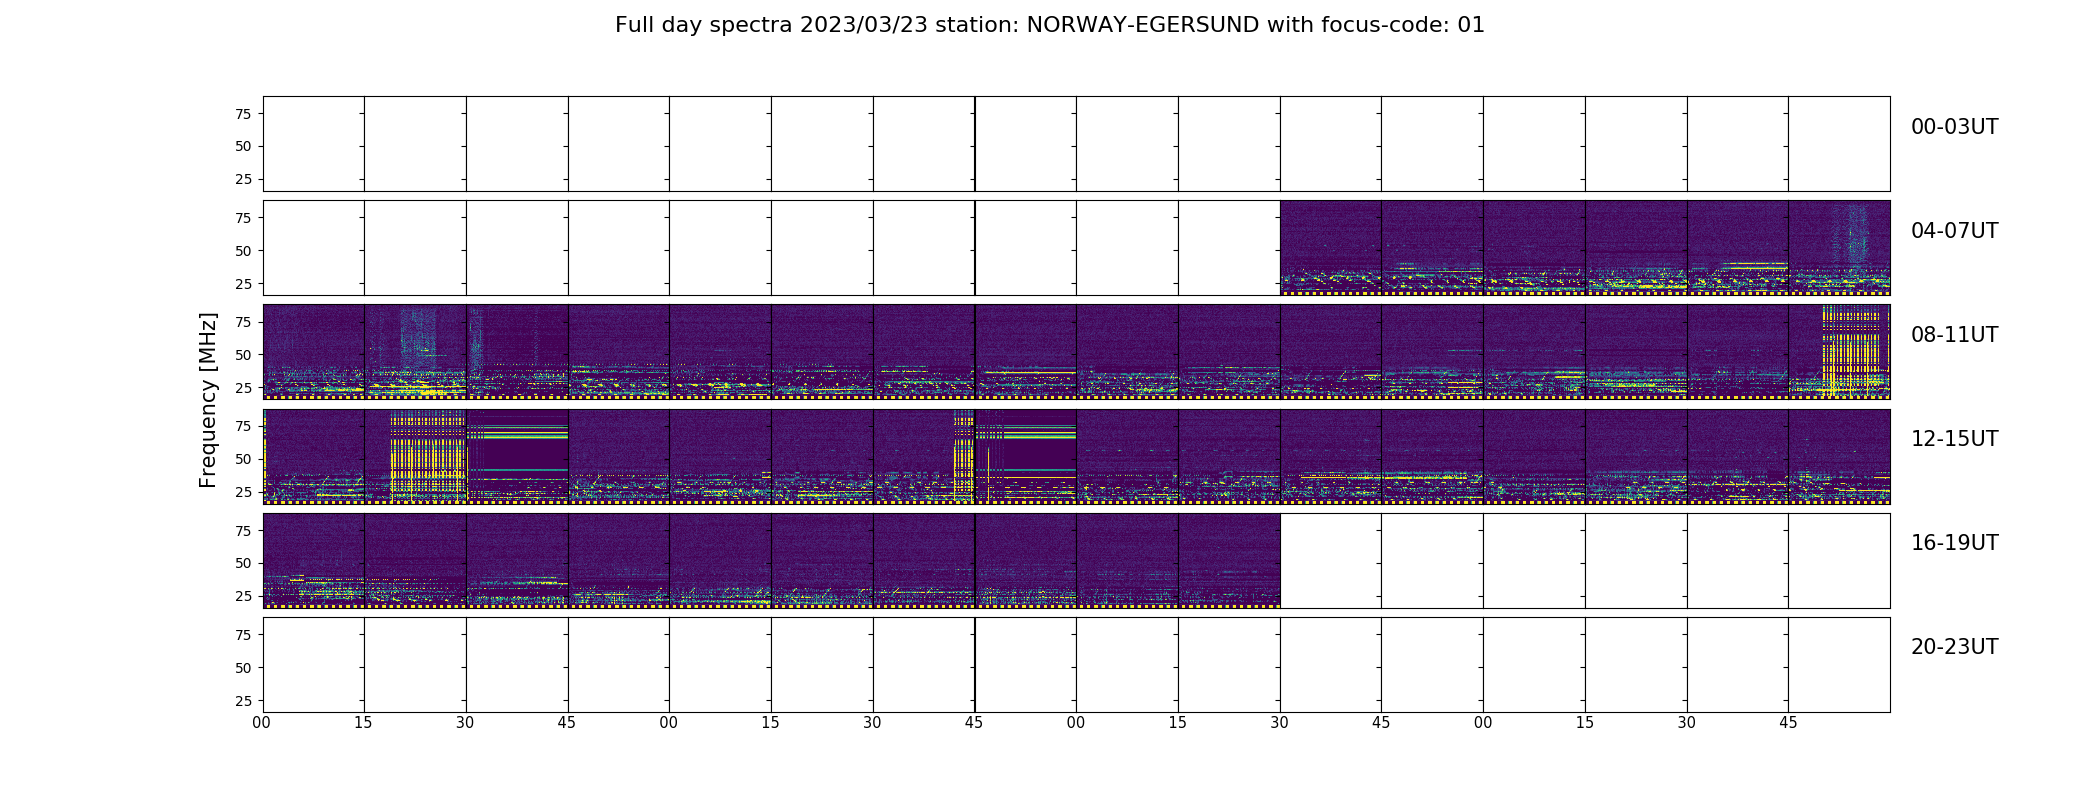Click the 25 tick of the 00-03UT row
This screenshot has width=2100, height=800.
point(243,179)
